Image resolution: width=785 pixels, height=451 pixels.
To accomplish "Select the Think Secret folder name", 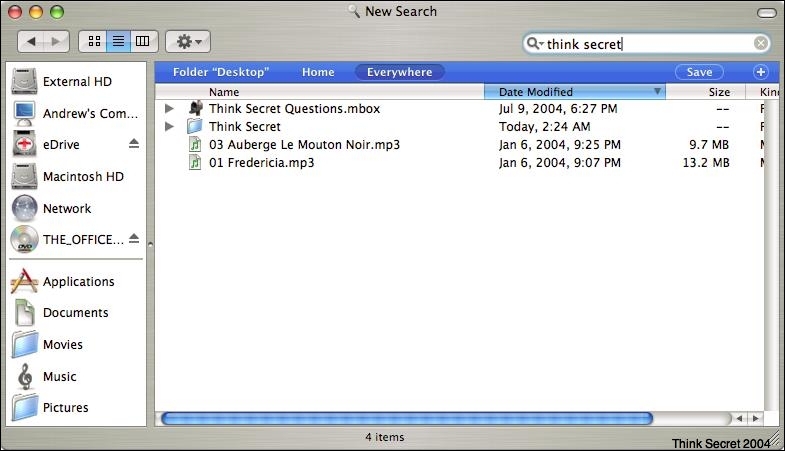I will [245, 127].
